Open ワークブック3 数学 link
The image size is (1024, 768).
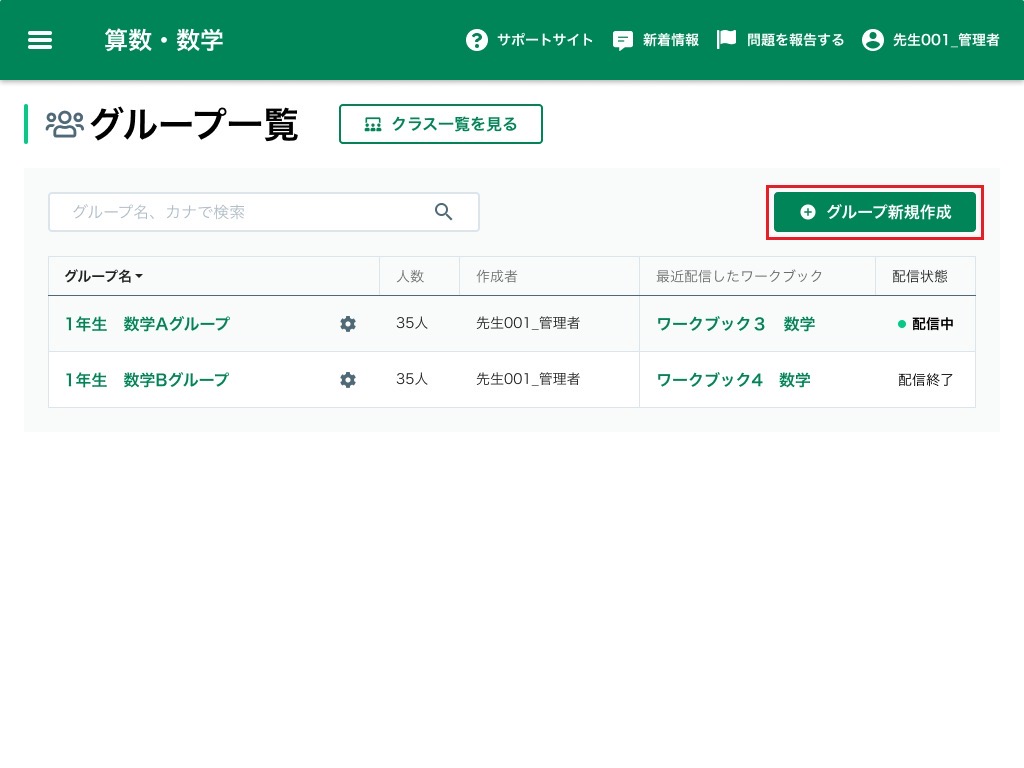tap(735, 324)
